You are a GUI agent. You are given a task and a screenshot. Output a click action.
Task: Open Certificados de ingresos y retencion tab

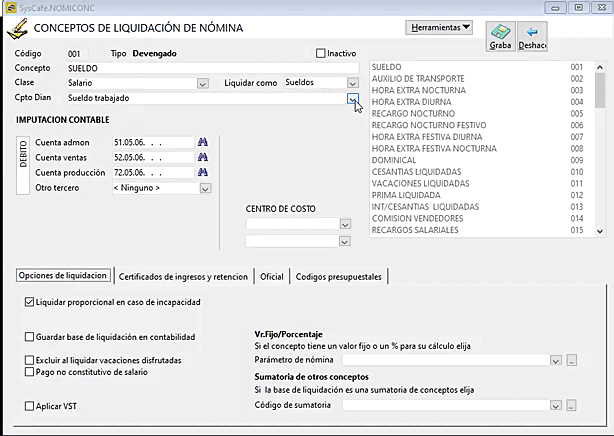coord(183,277)
